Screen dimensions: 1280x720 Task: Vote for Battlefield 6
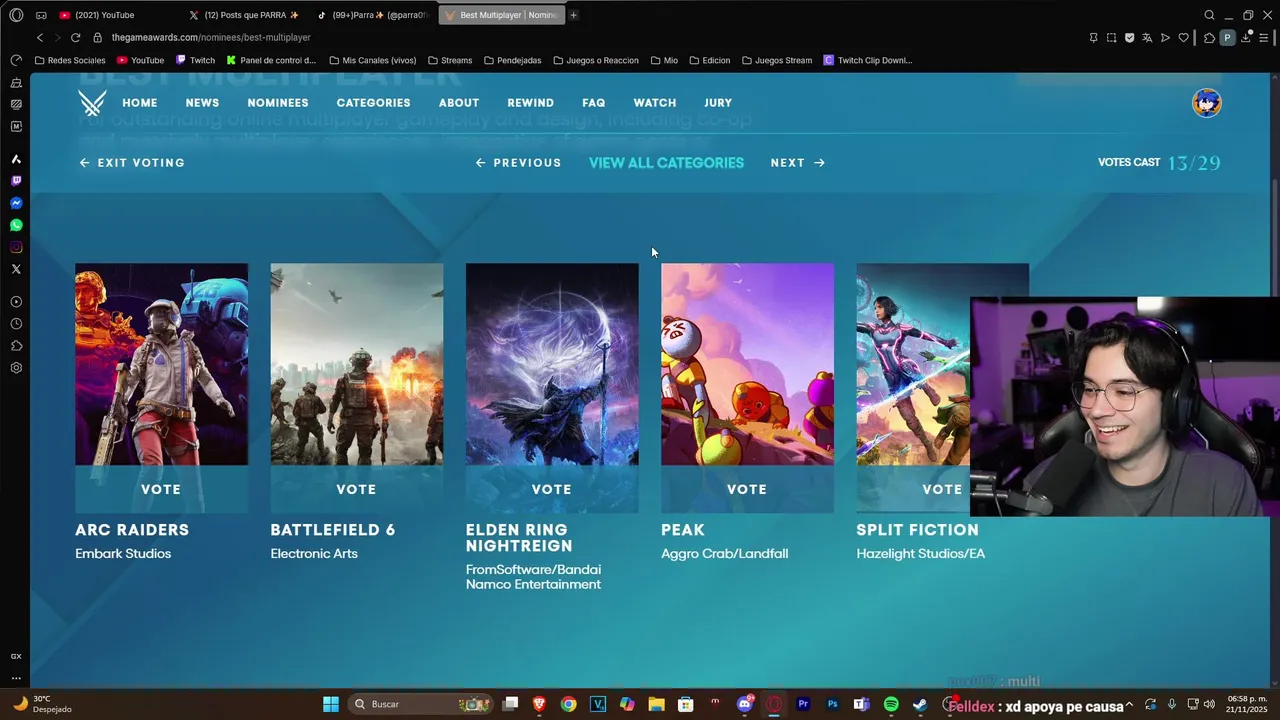(356, 489)
